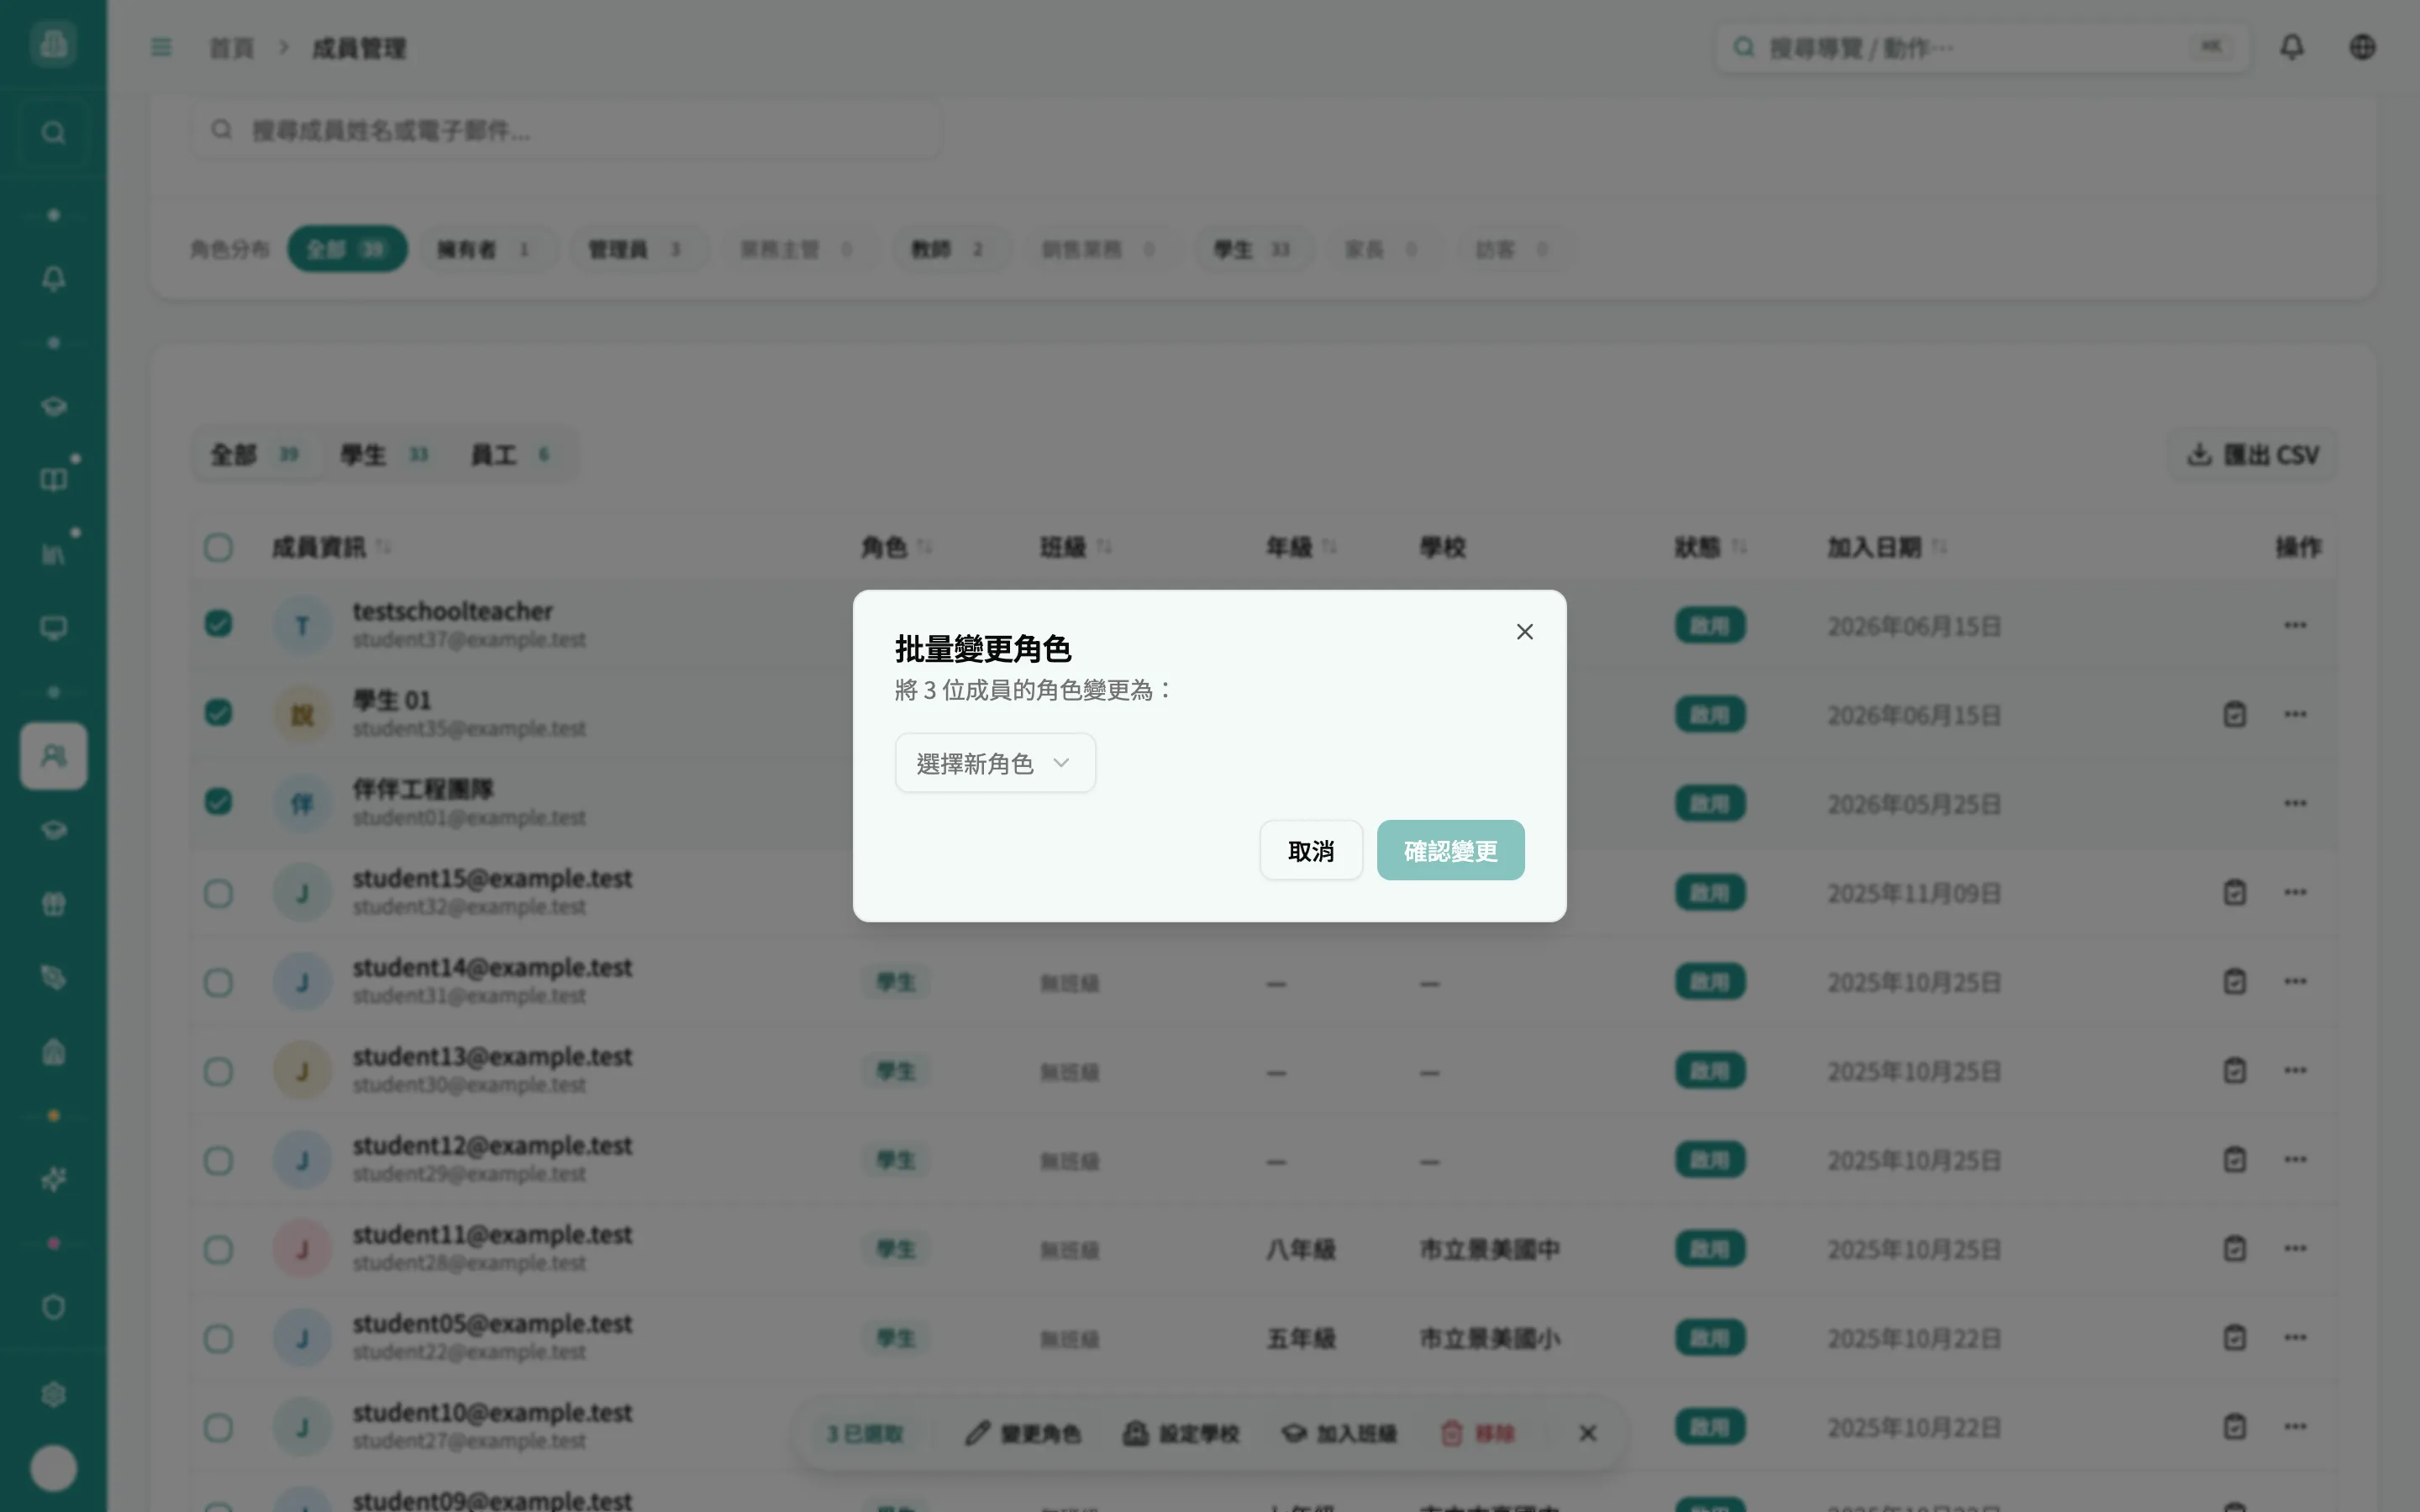Click the T avatar of testschoolteacher
Screen dimensions: 2420x1512
pos(302,626)
